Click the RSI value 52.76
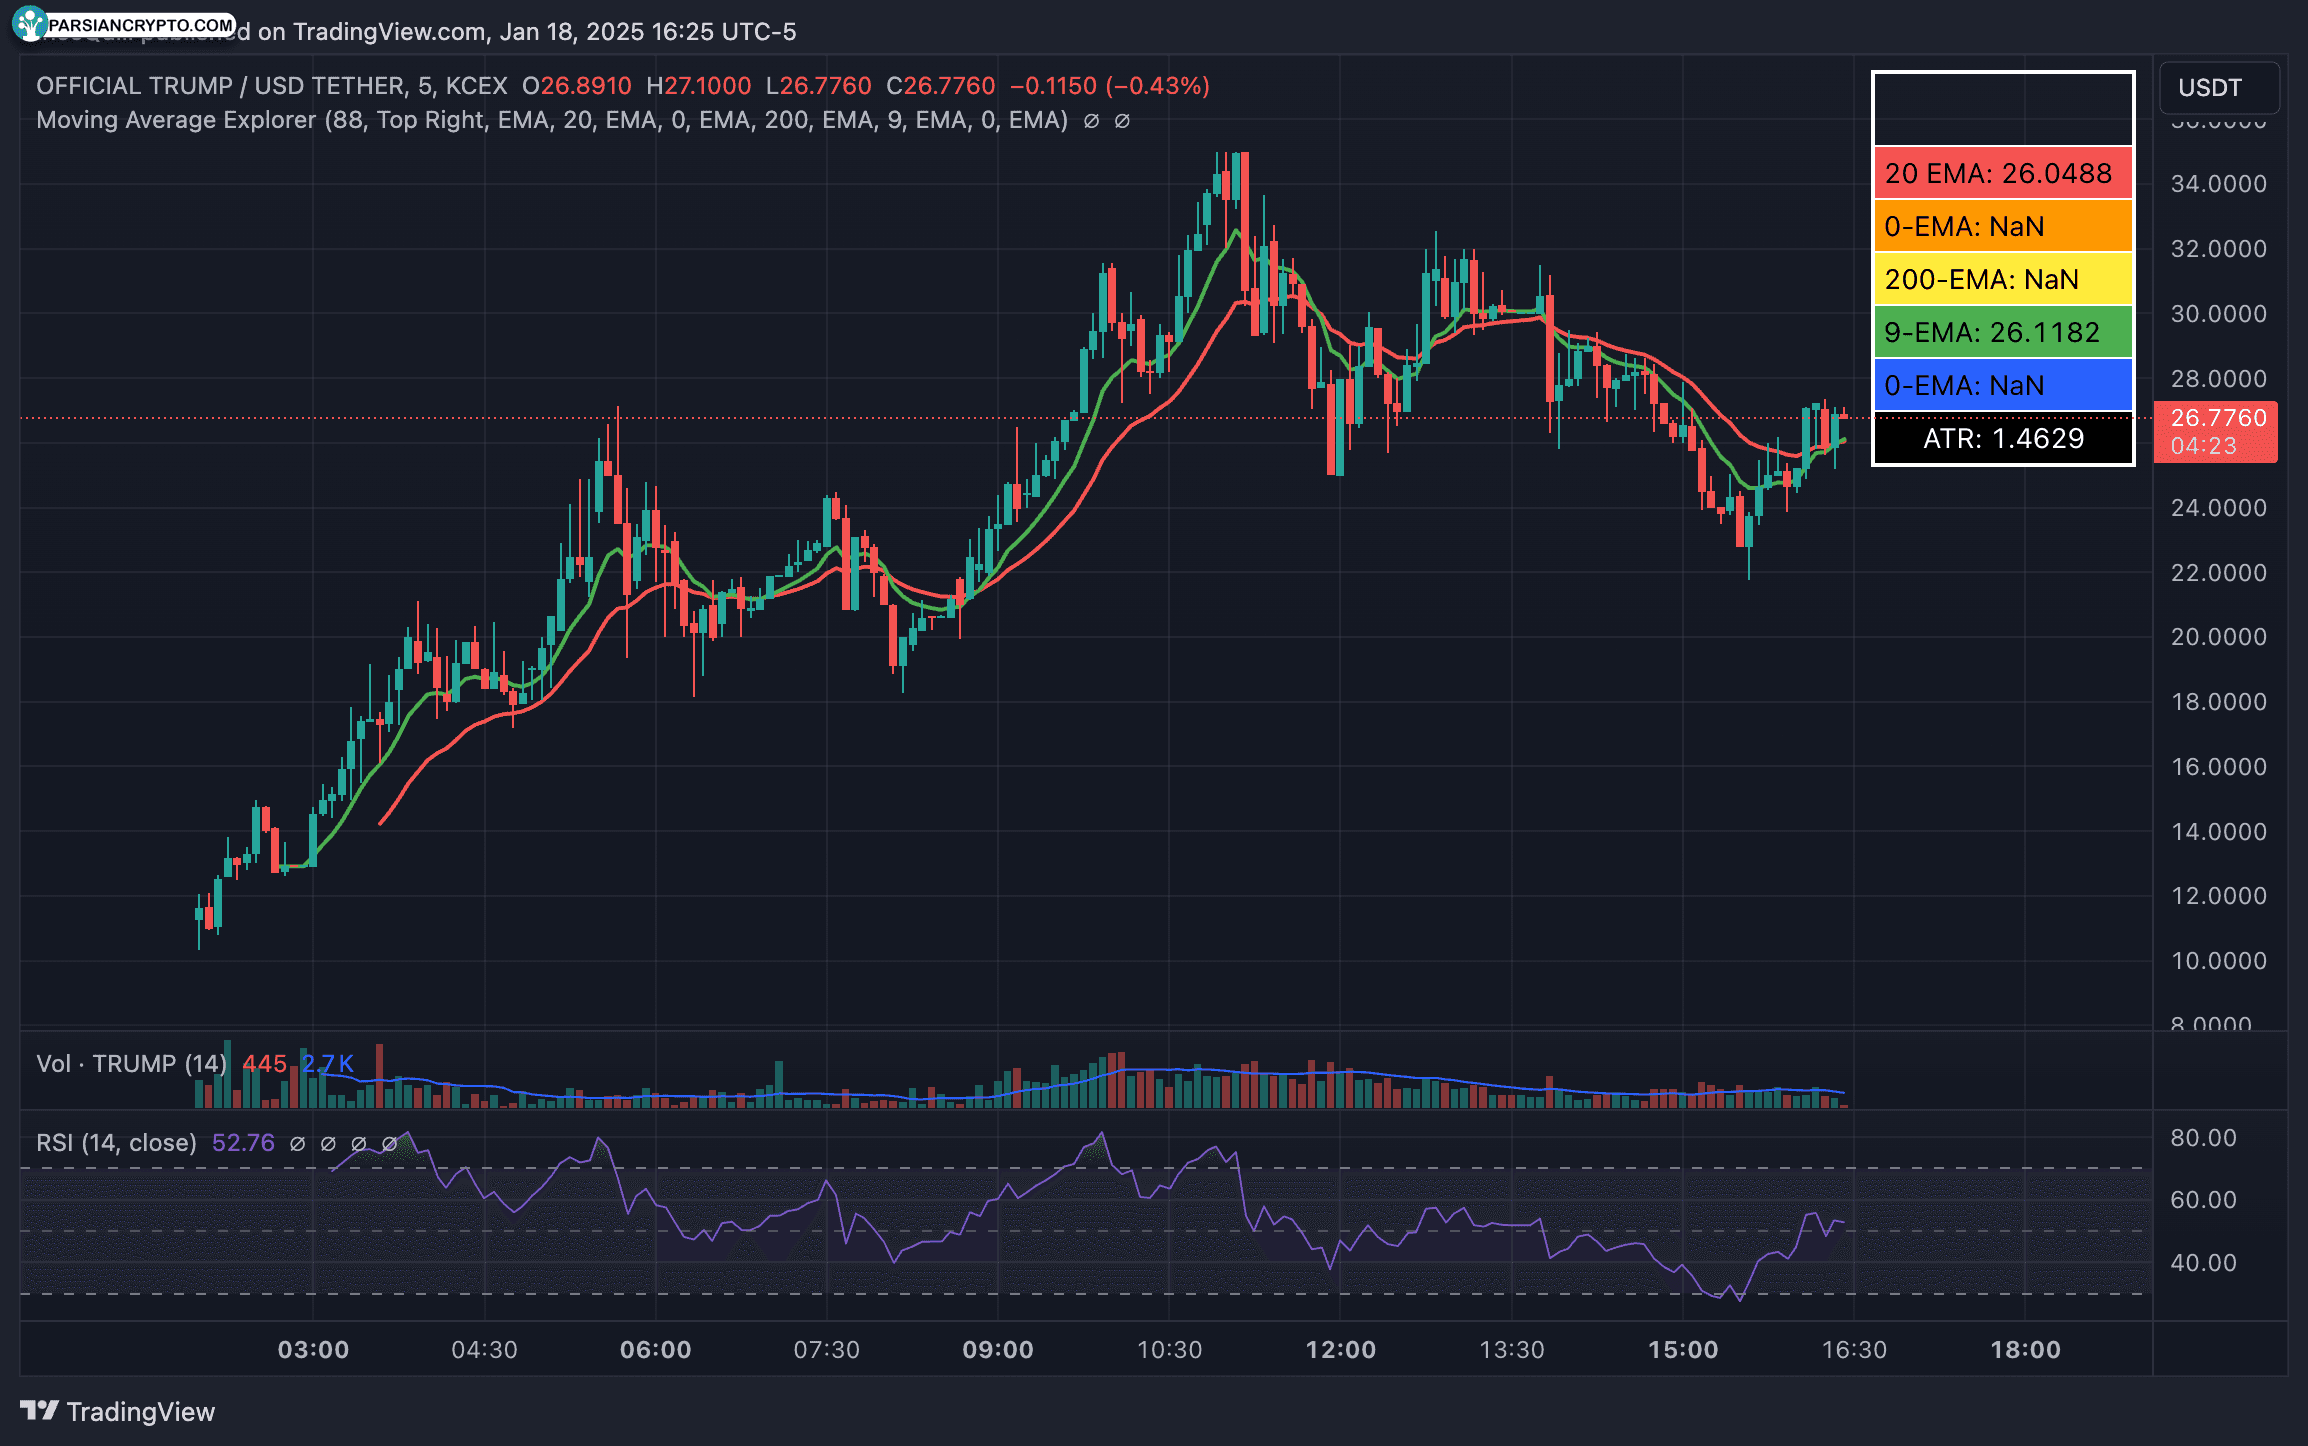 (243, 1143)
